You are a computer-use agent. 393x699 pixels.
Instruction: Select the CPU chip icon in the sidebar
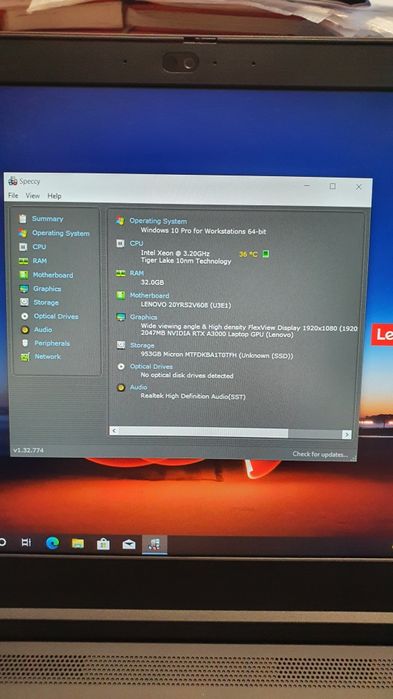pyautogui.click(x=23, y=247)
